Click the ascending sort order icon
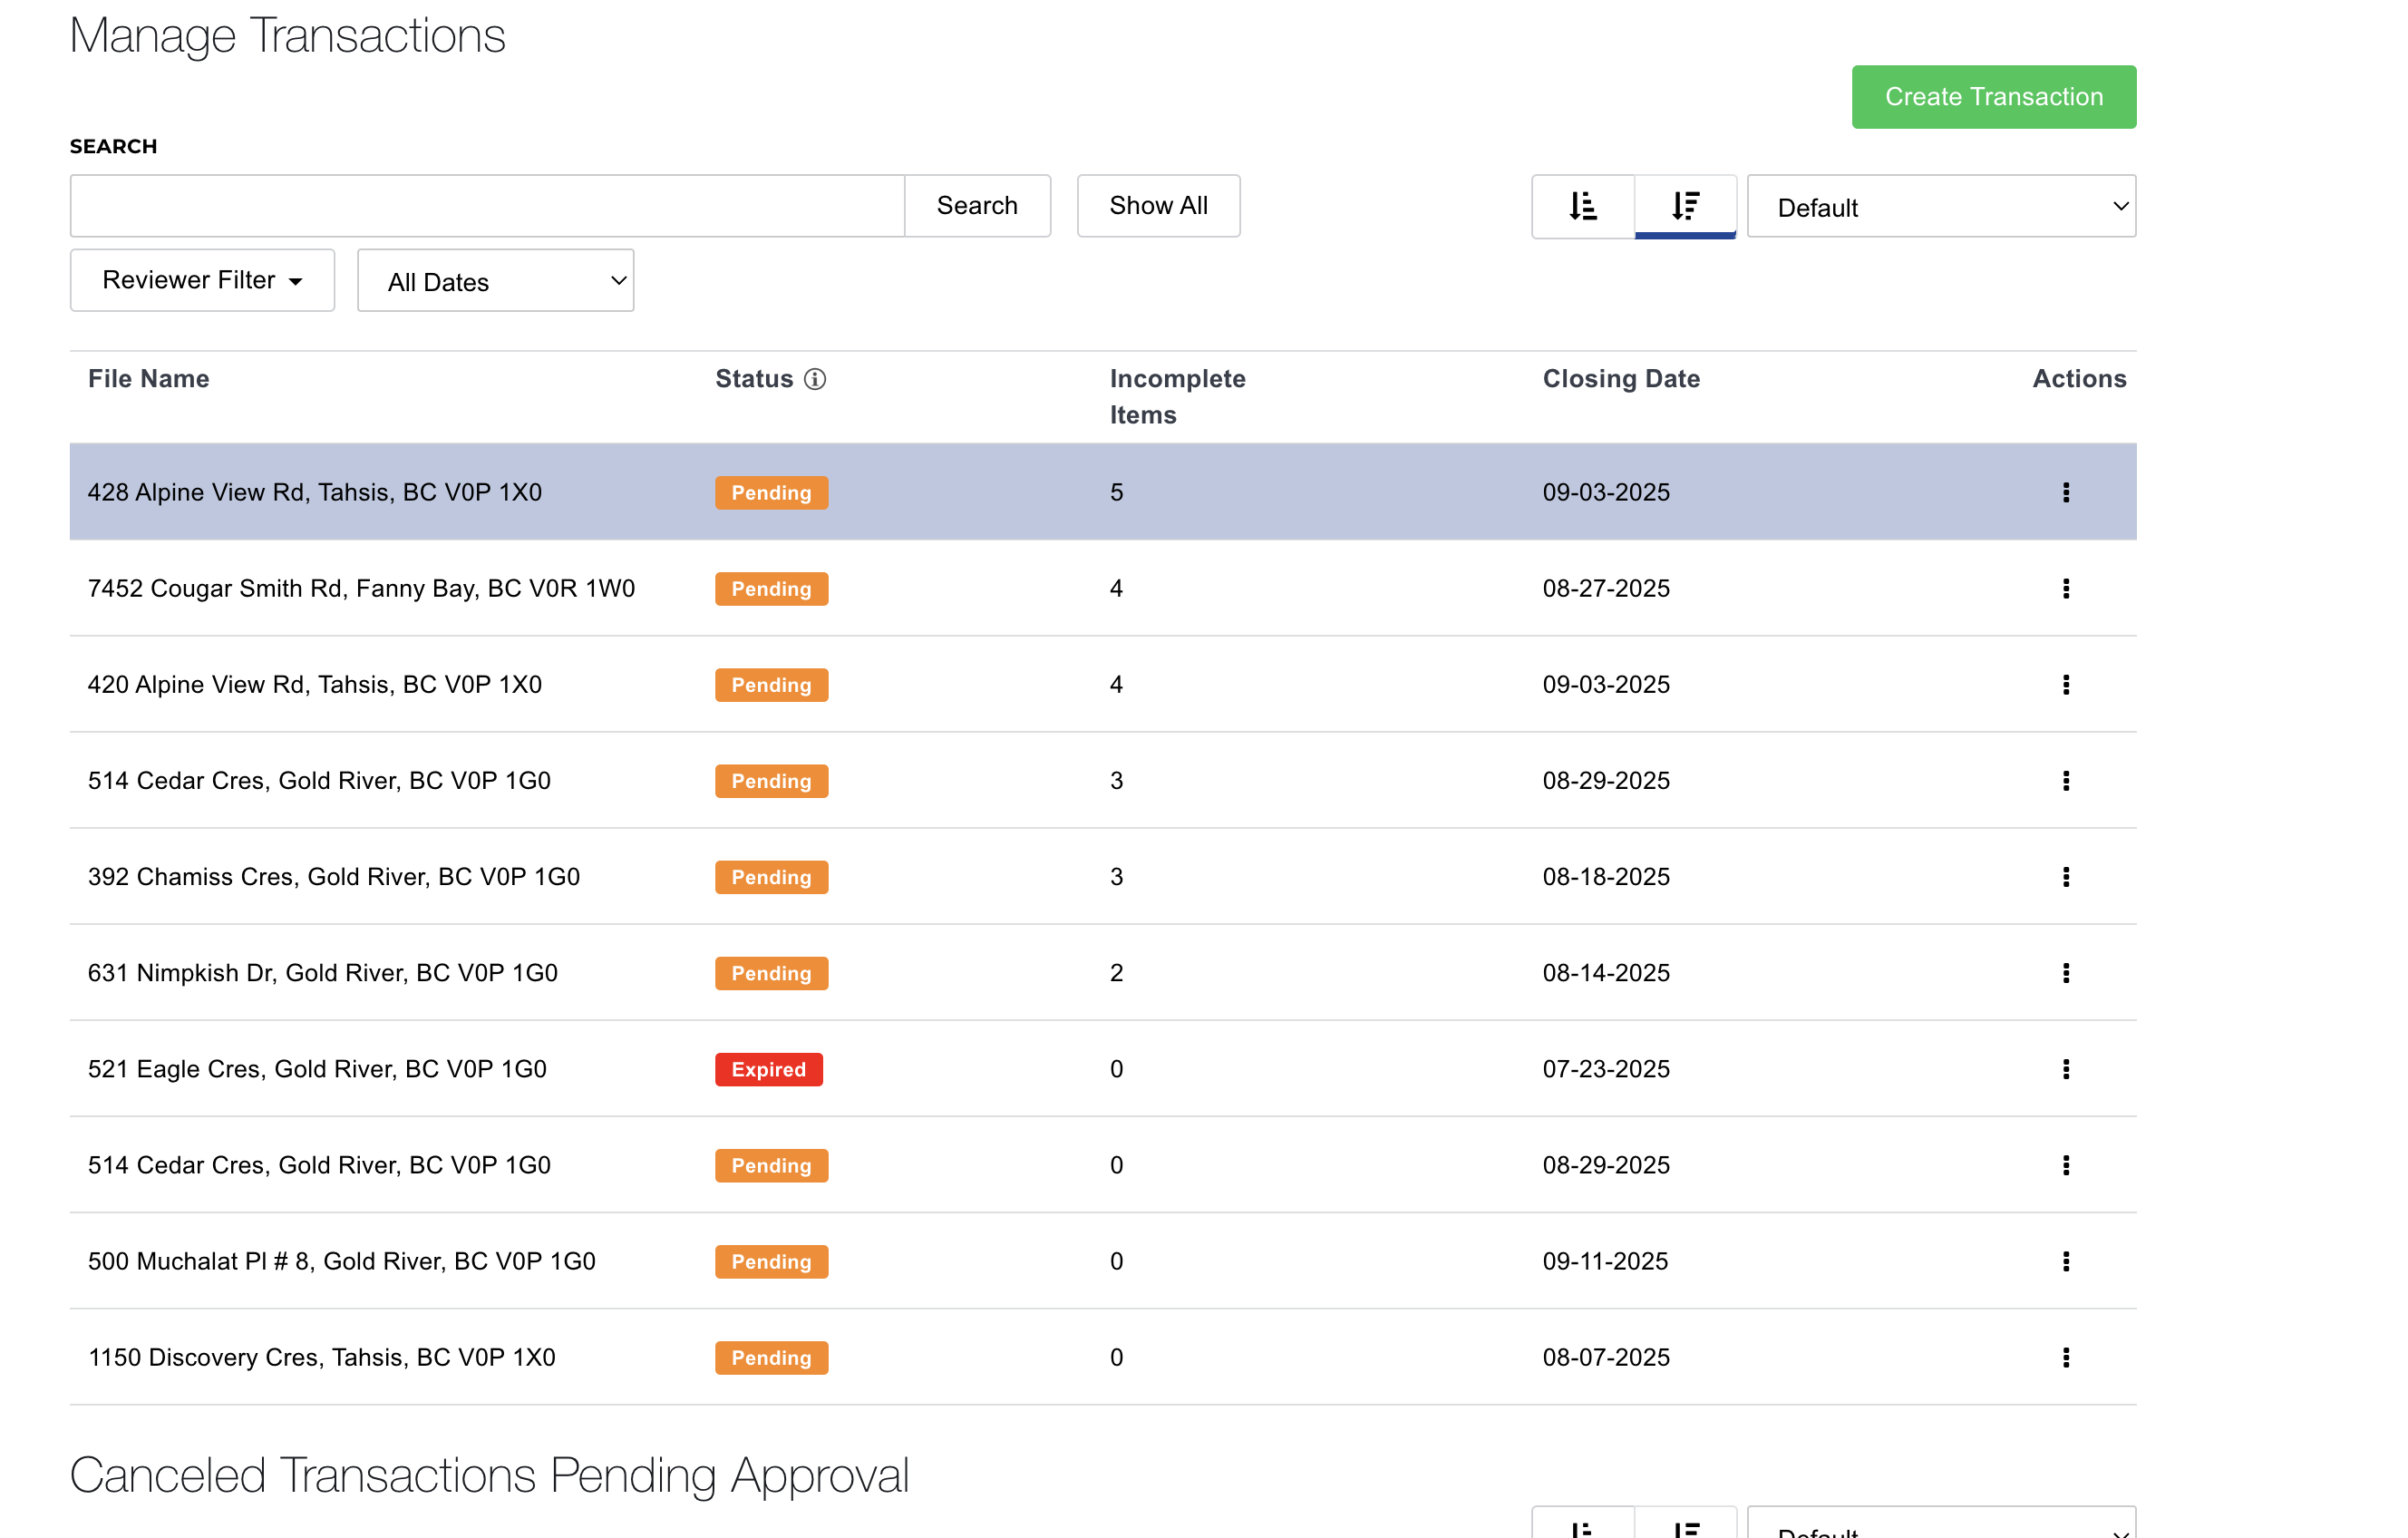The width and height of the screenshot is (2408, 1538). click(1582, 206)
